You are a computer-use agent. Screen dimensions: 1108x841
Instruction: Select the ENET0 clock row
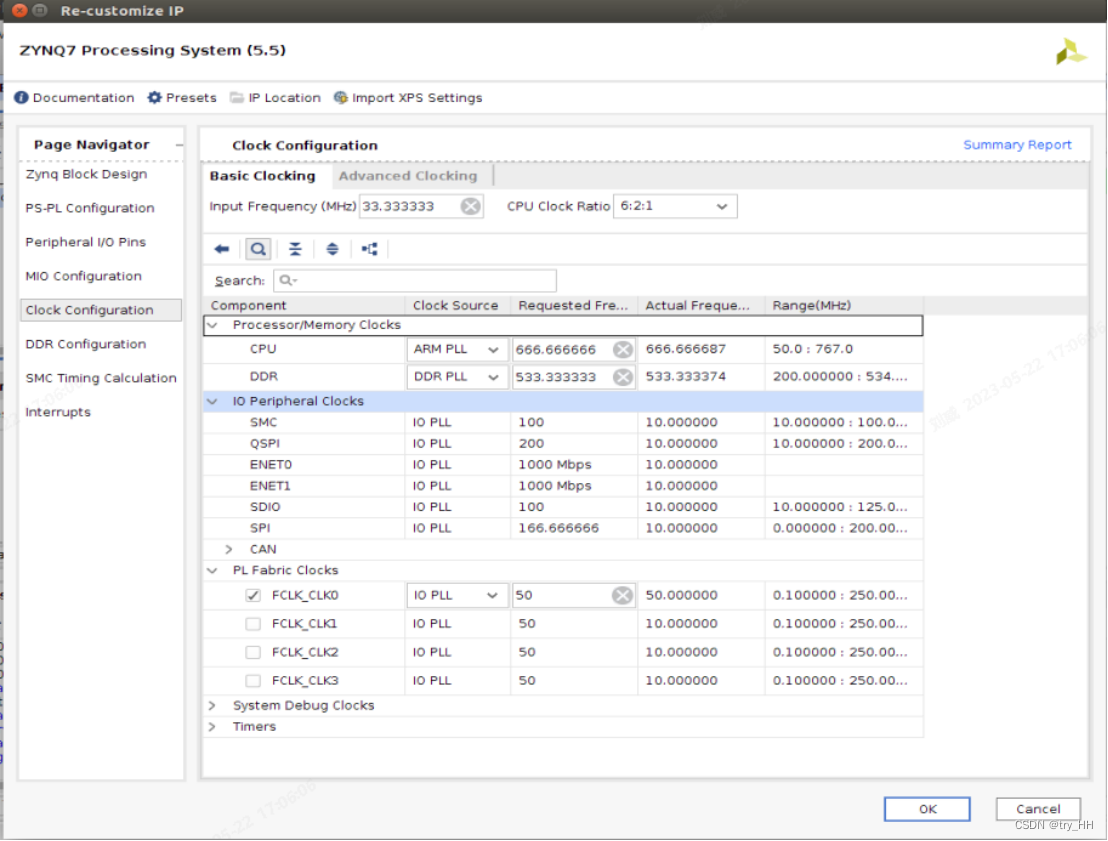pyautogui.click(x=563, y=465)
